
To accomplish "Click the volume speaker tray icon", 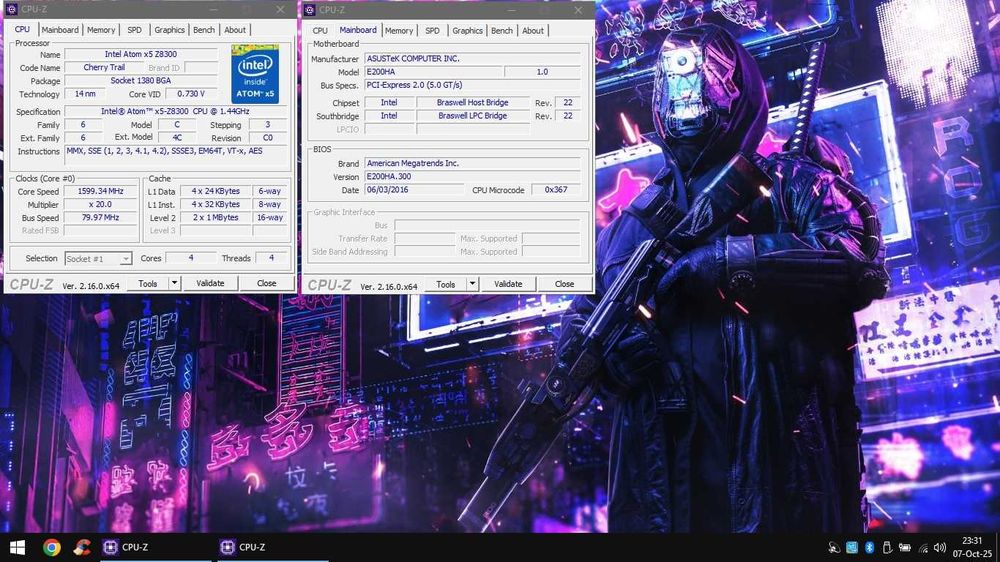I will (939, 547).
